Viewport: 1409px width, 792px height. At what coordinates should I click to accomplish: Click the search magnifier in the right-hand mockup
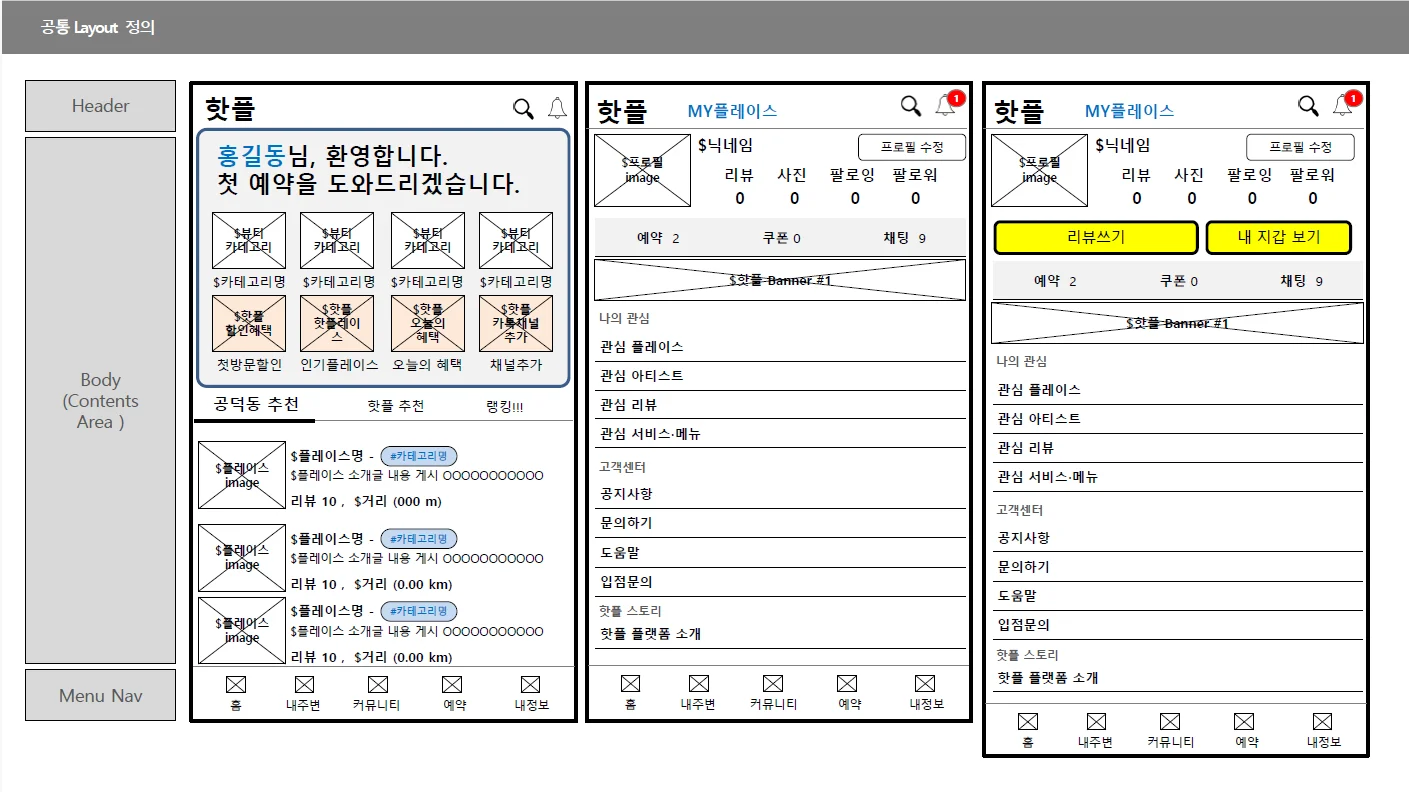click(x=1308, y=106)
